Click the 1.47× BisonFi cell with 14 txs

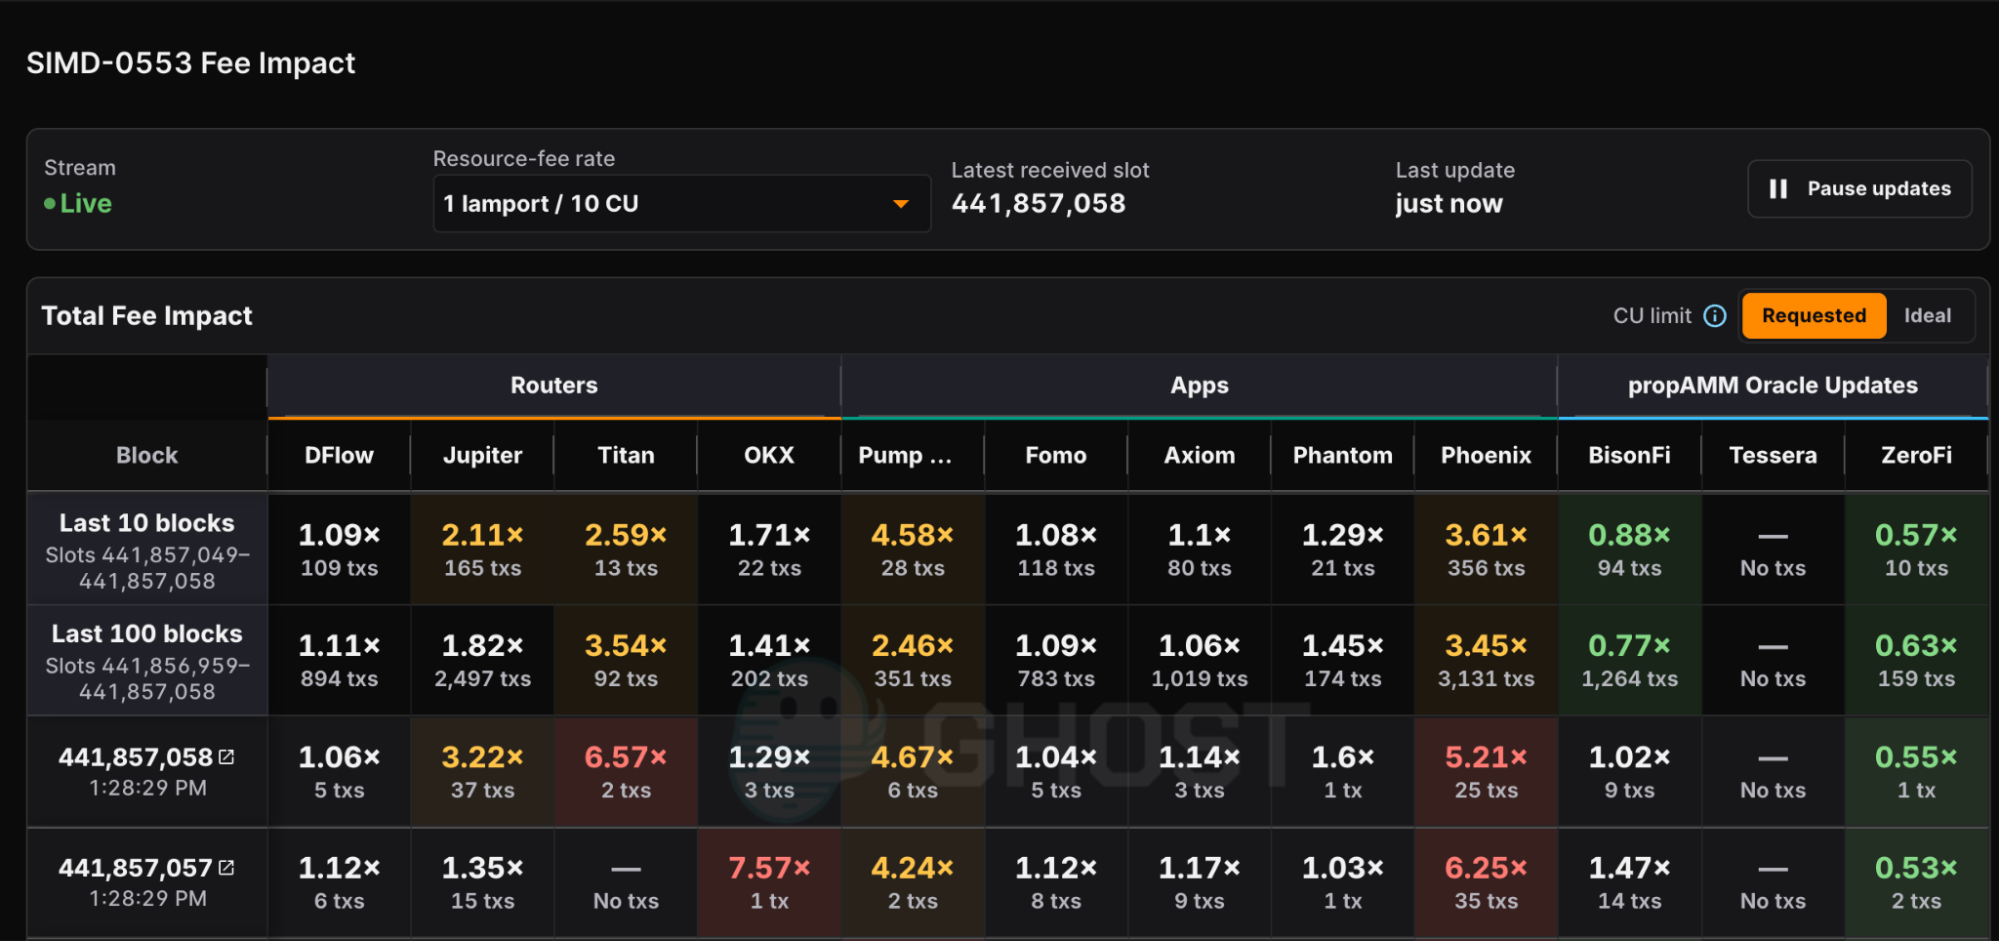pos(1630,883)
